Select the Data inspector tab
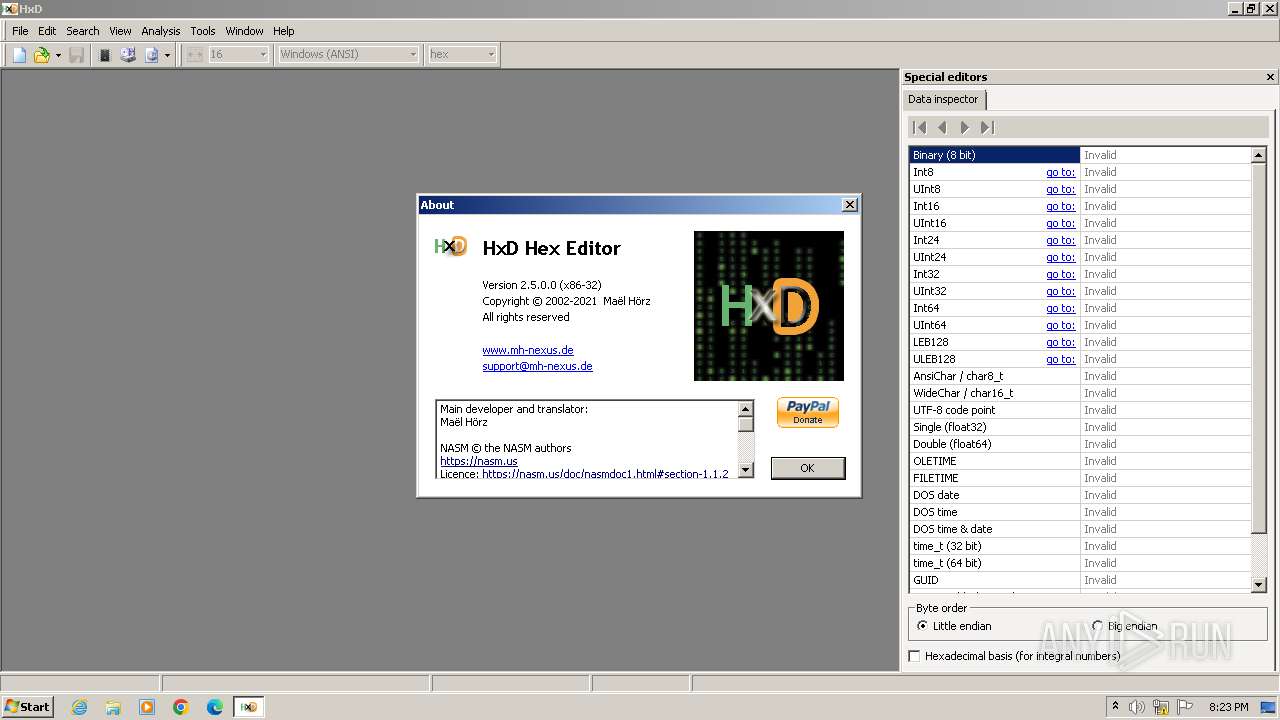1280x720 pixels. (x=943, y=99)
